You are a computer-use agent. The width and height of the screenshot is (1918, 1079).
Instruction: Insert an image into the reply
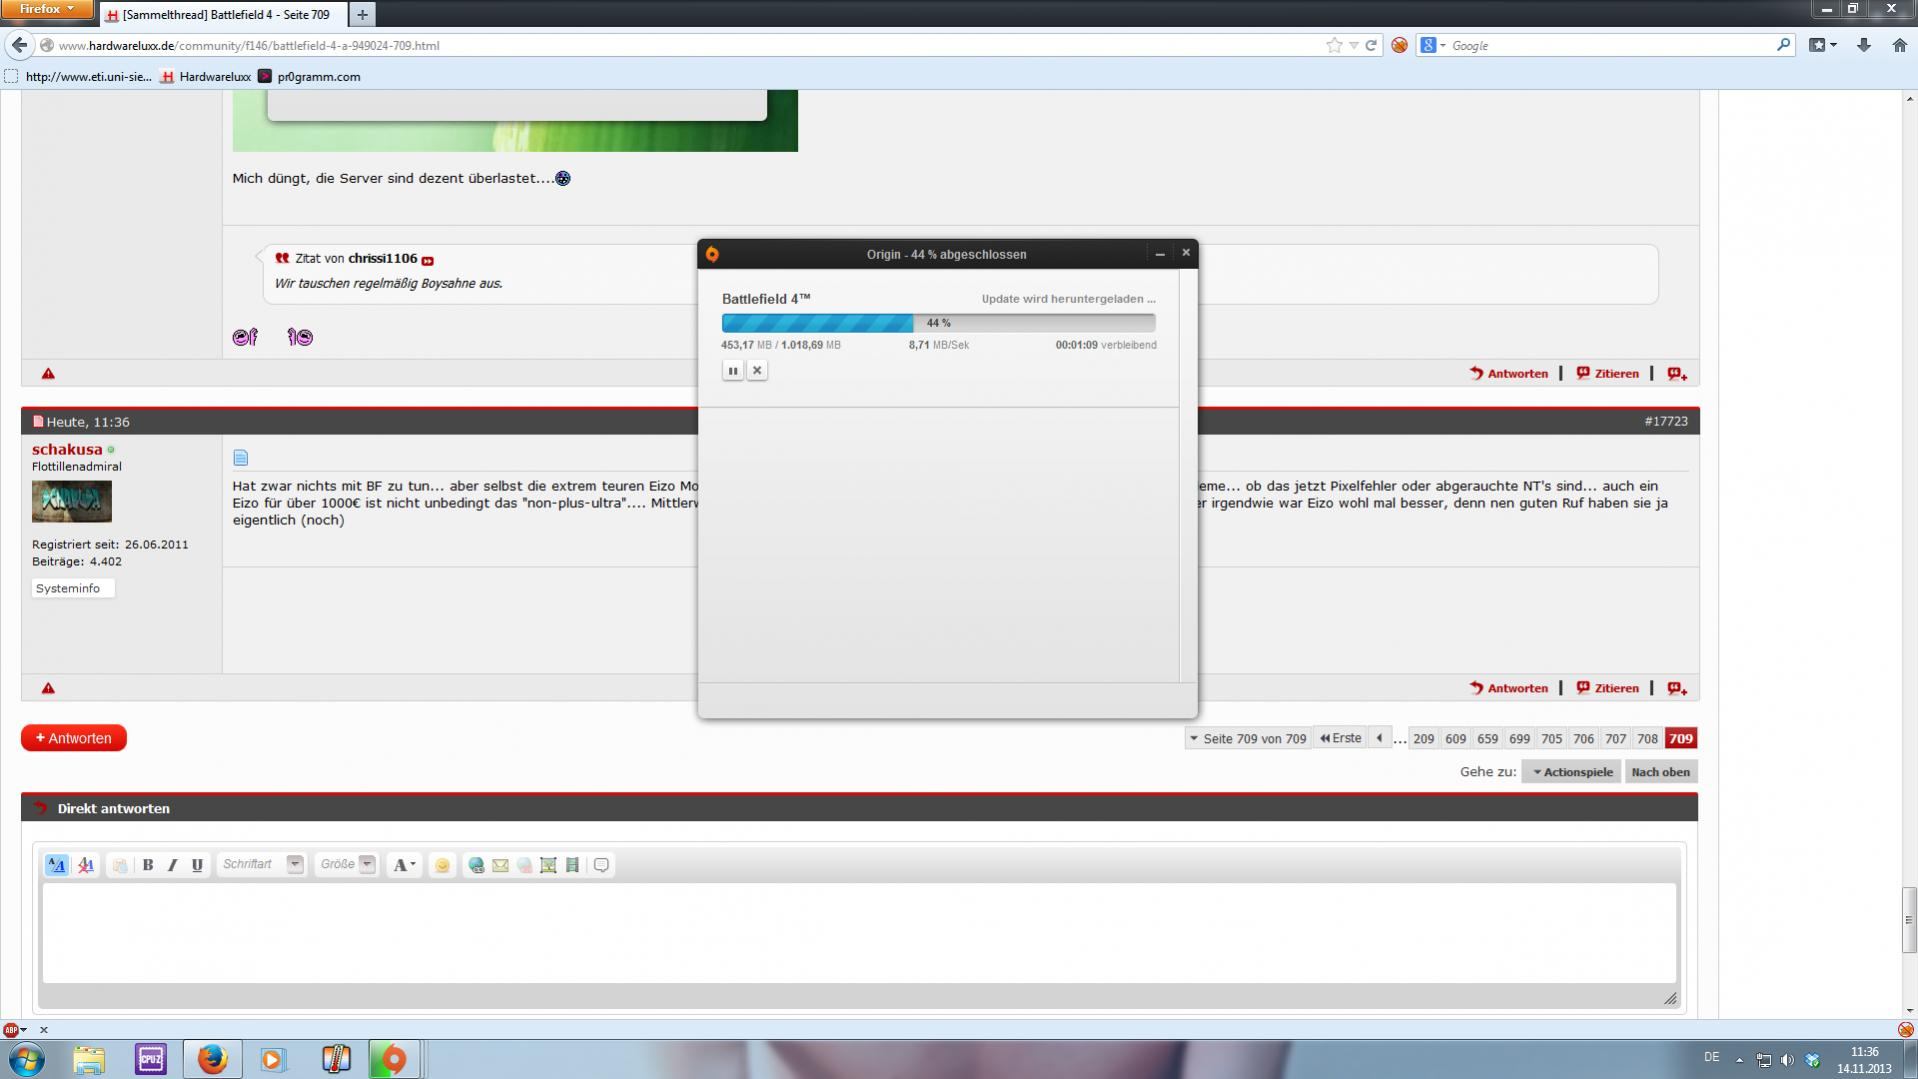pos(548,865)
